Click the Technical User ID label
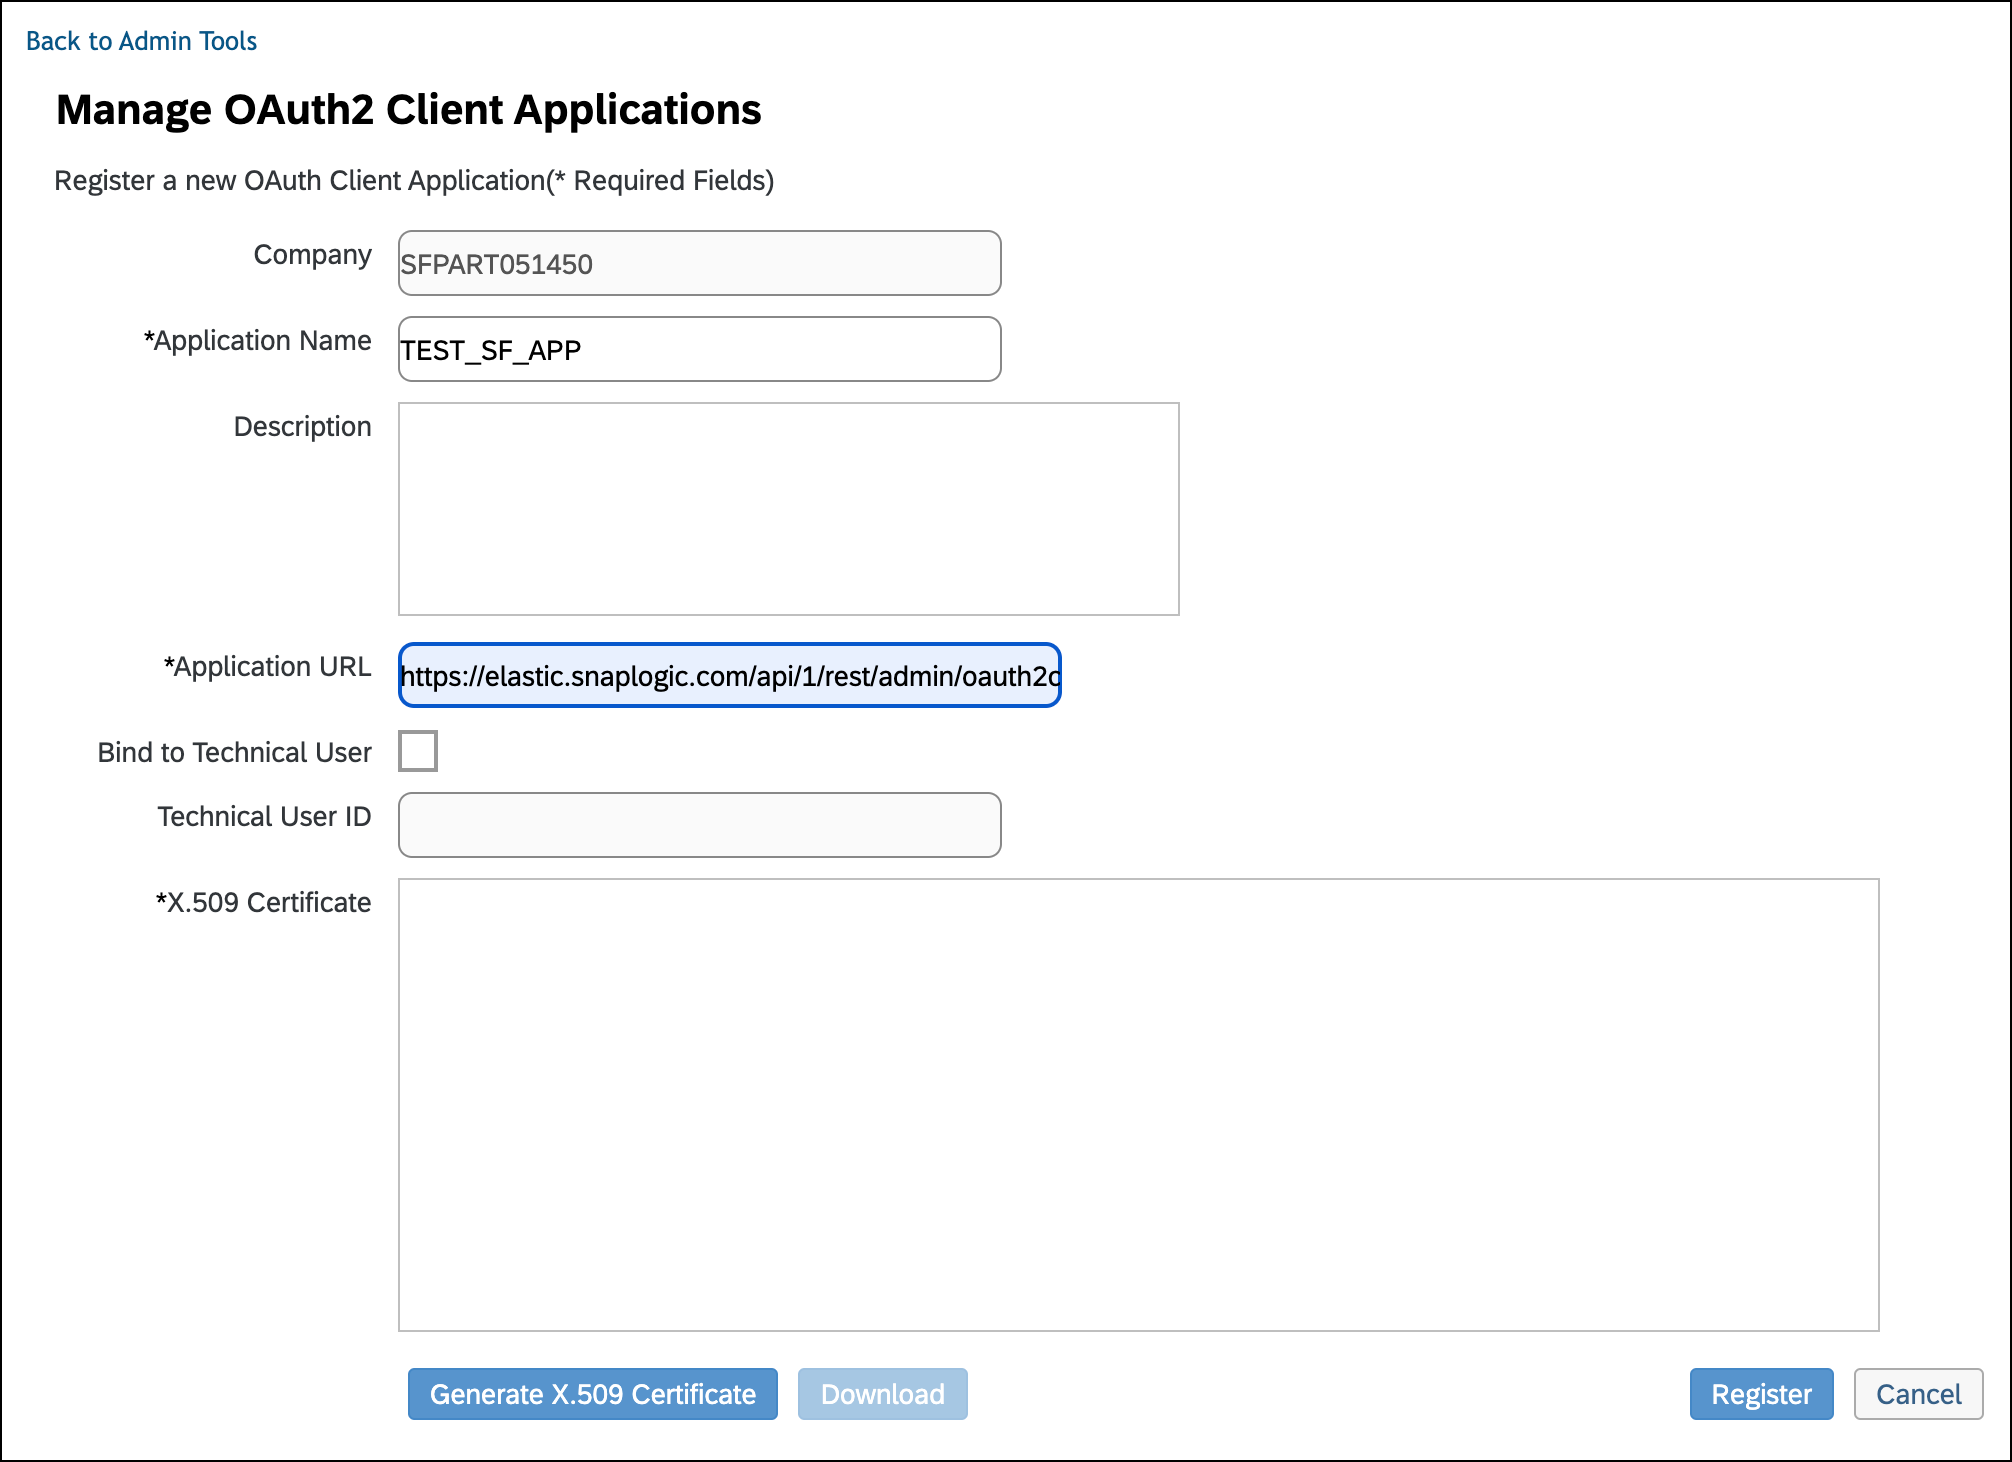Image resolution: width=2012 pixels, height=1462 pixels. point(264,817)
